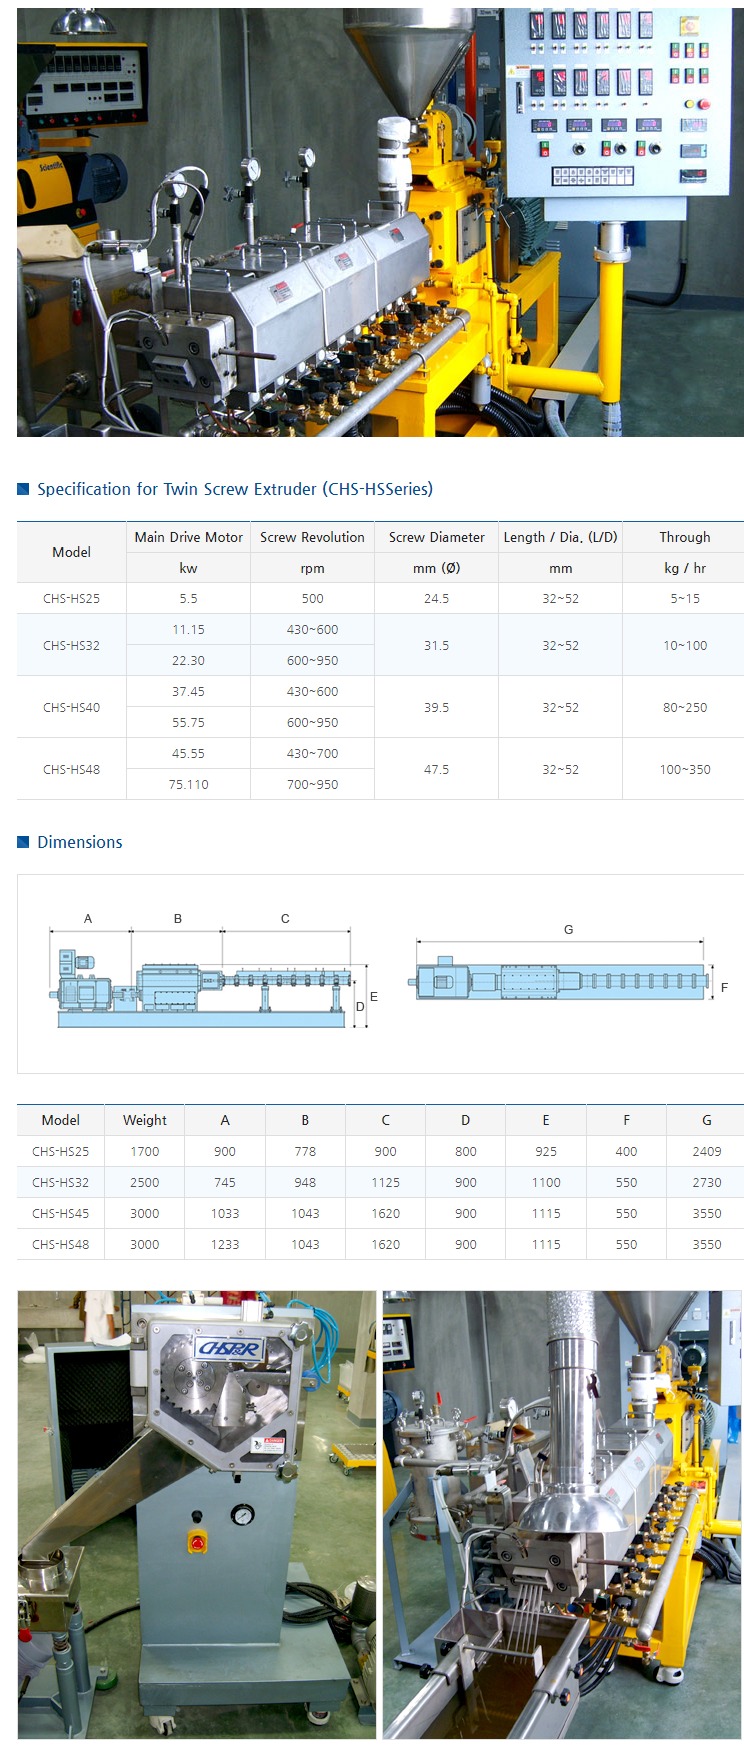This screenshot has height=1749, width=744.
Task: Click the Weight header in dimensions table
Action: (x=145, y=1120)
